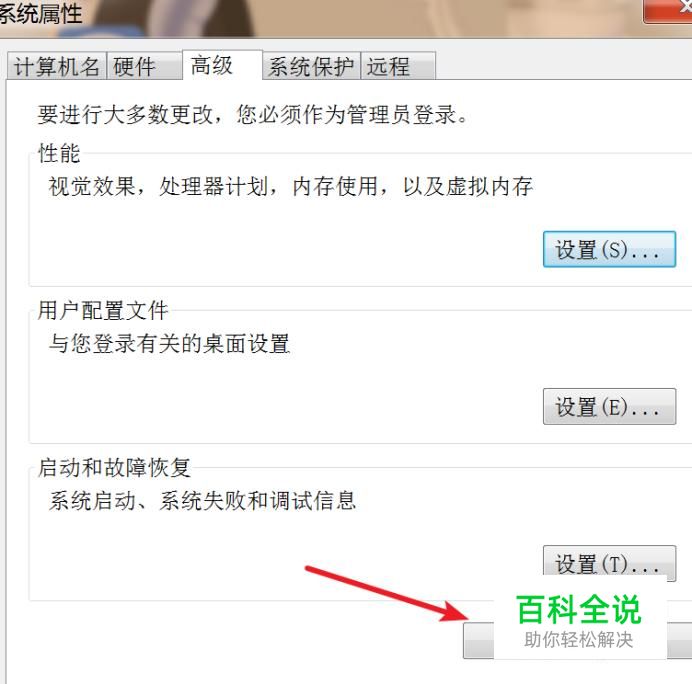This screenshot has width=692, height=684.
Task: Select the 高级 tab
Action: tap(222, 65)
